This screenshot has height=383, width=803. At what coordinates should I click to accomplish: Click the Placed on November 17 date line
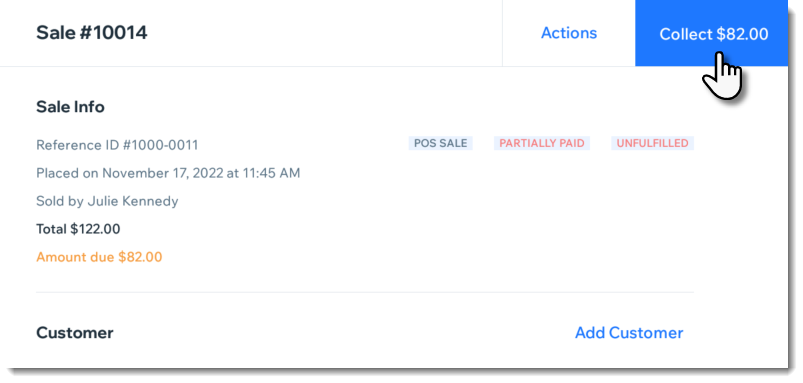168,173
